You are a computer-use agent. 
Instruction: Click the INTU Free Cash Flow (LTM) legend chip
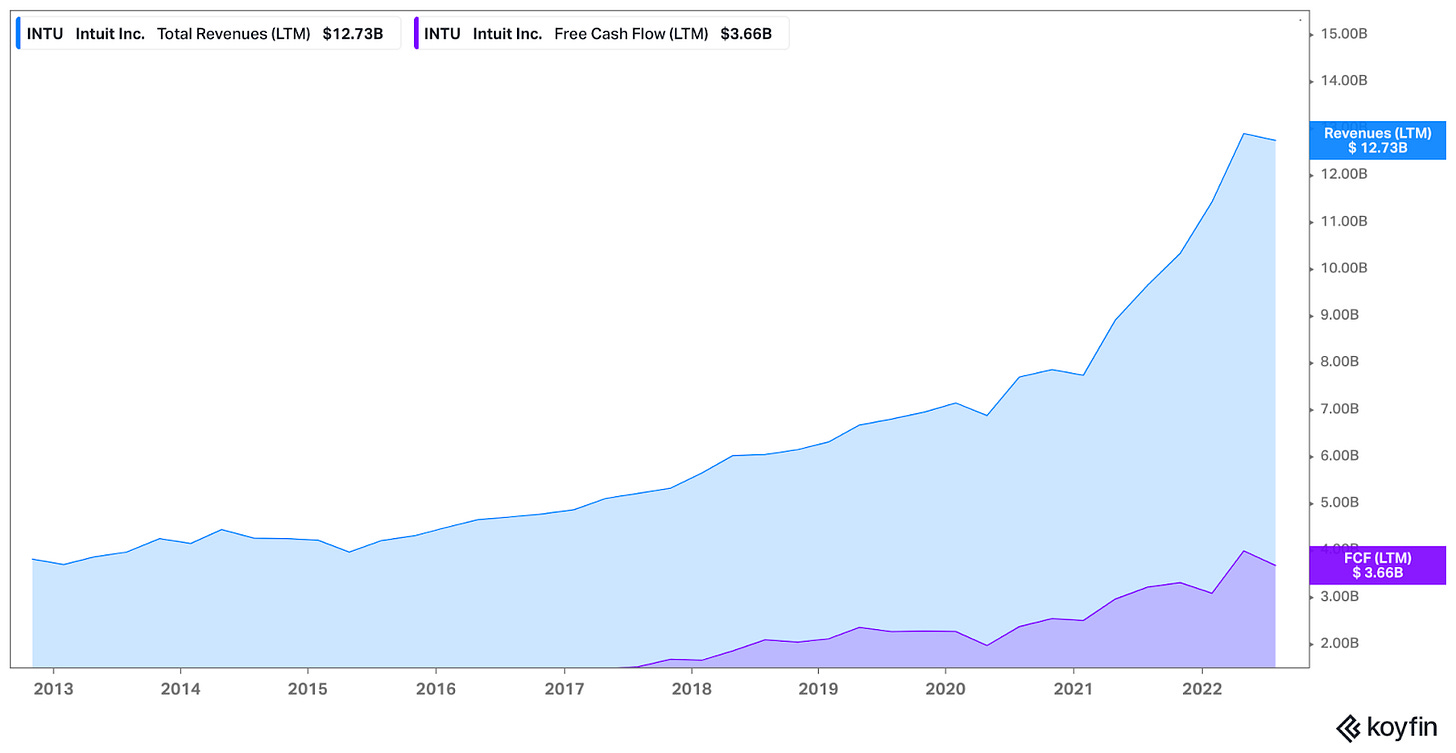pyautogui.click(x=601, y=34)
